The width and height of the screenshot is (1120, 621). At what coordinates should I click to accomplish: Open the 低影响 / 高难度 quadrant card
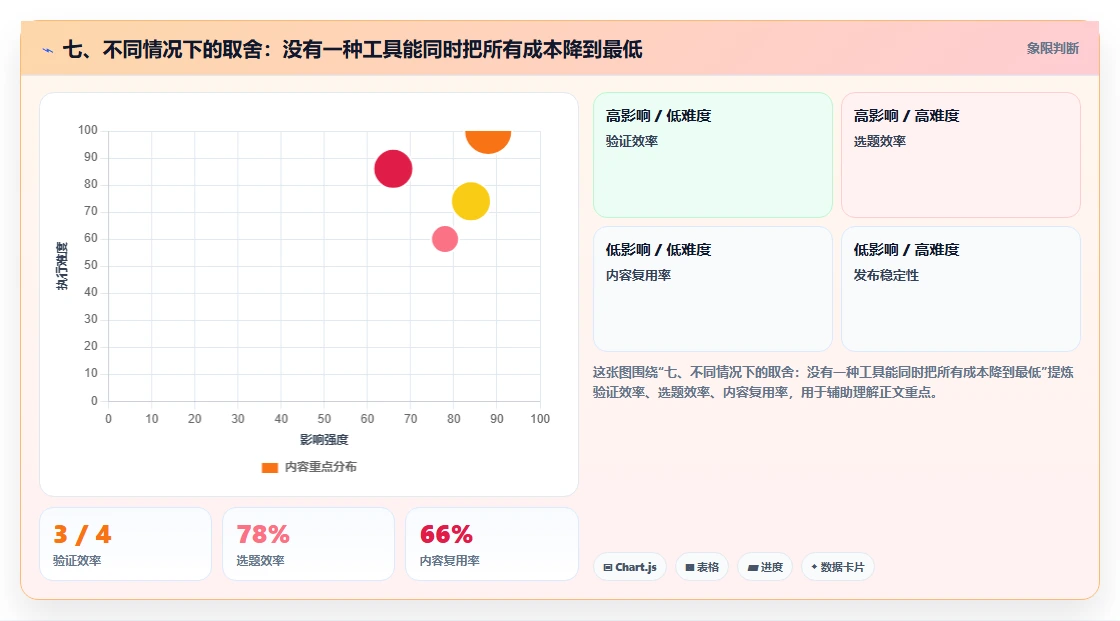point(961,289)
